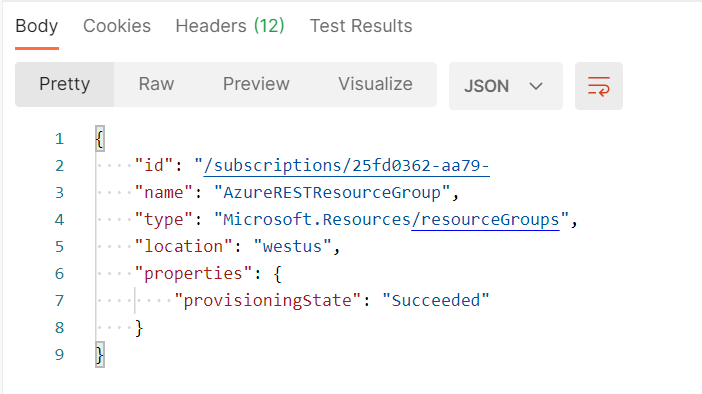Click the closing brace on line 9
Viewport: 702px width, 394px height.
click(100, 355)
